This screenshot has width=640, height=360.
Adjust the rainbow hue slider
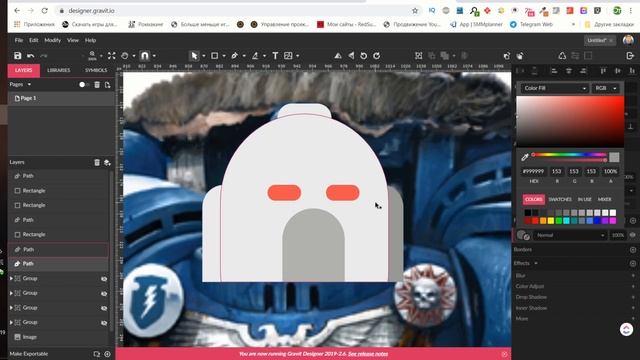[569, 155]
